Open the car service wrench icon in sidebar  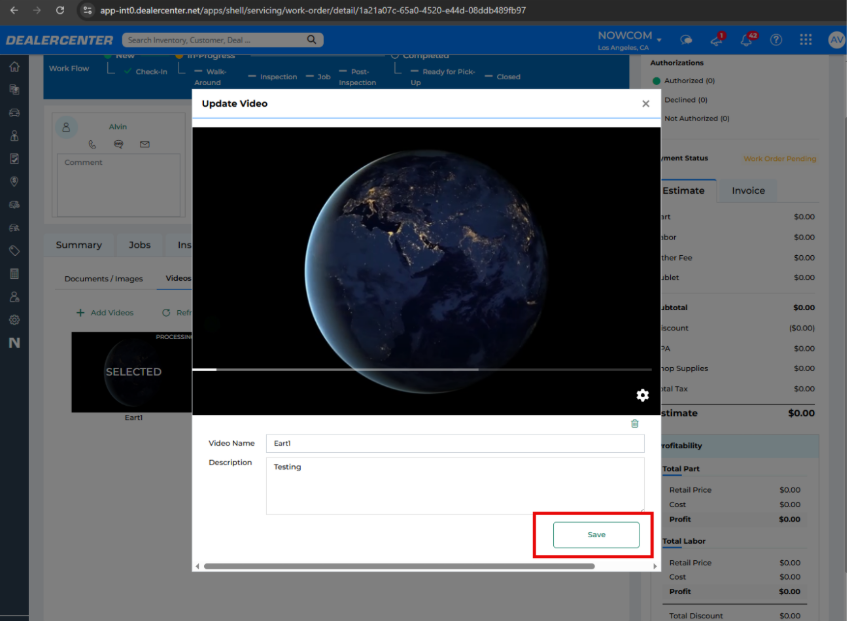[15, 228]
